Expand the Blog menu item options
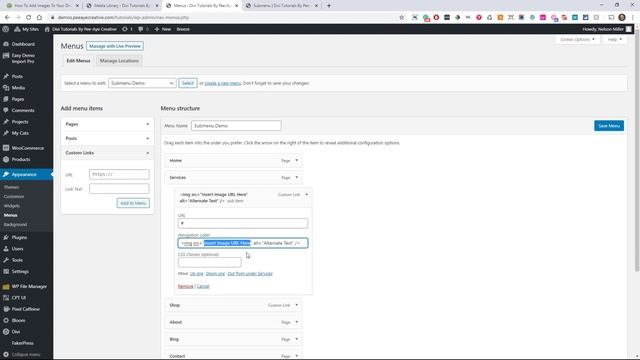 [297, 339]
